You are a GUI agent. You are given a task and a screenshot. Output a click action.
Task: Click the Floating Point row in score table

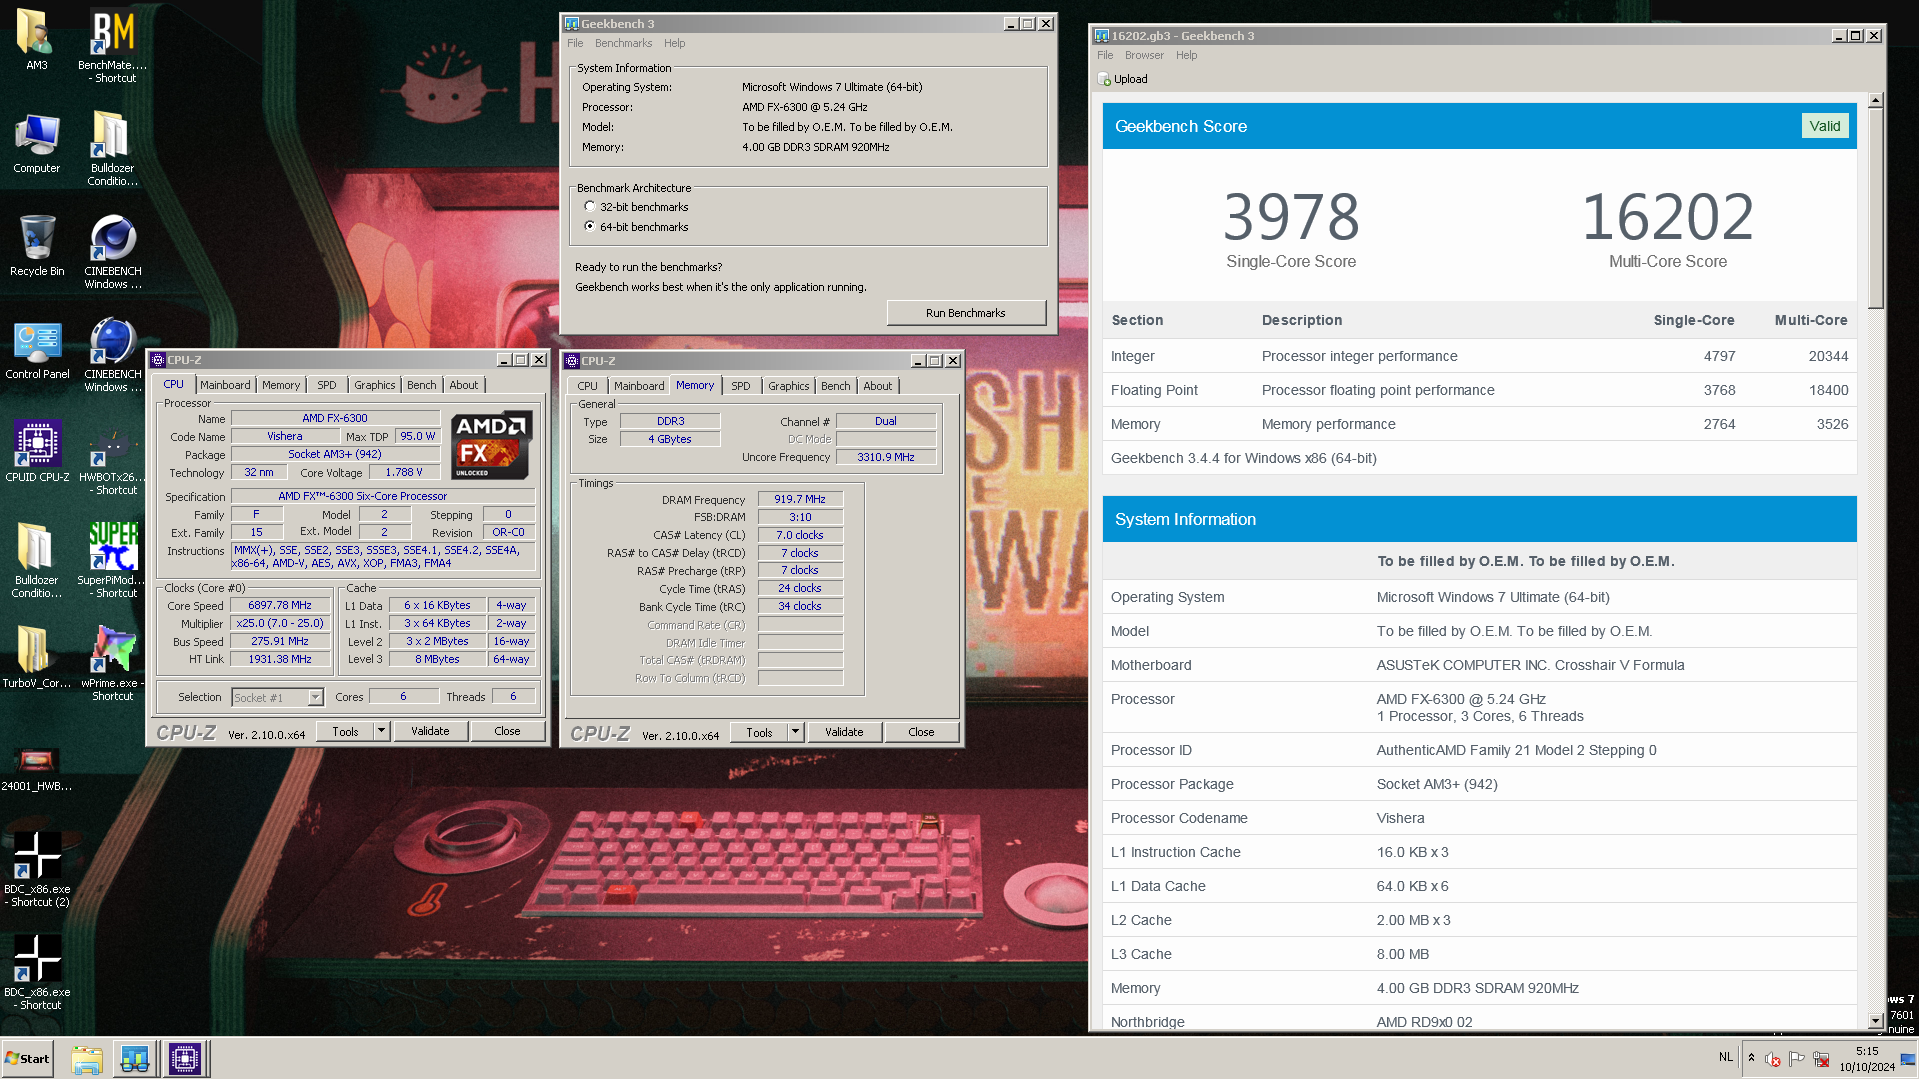tap(1479, 390)
